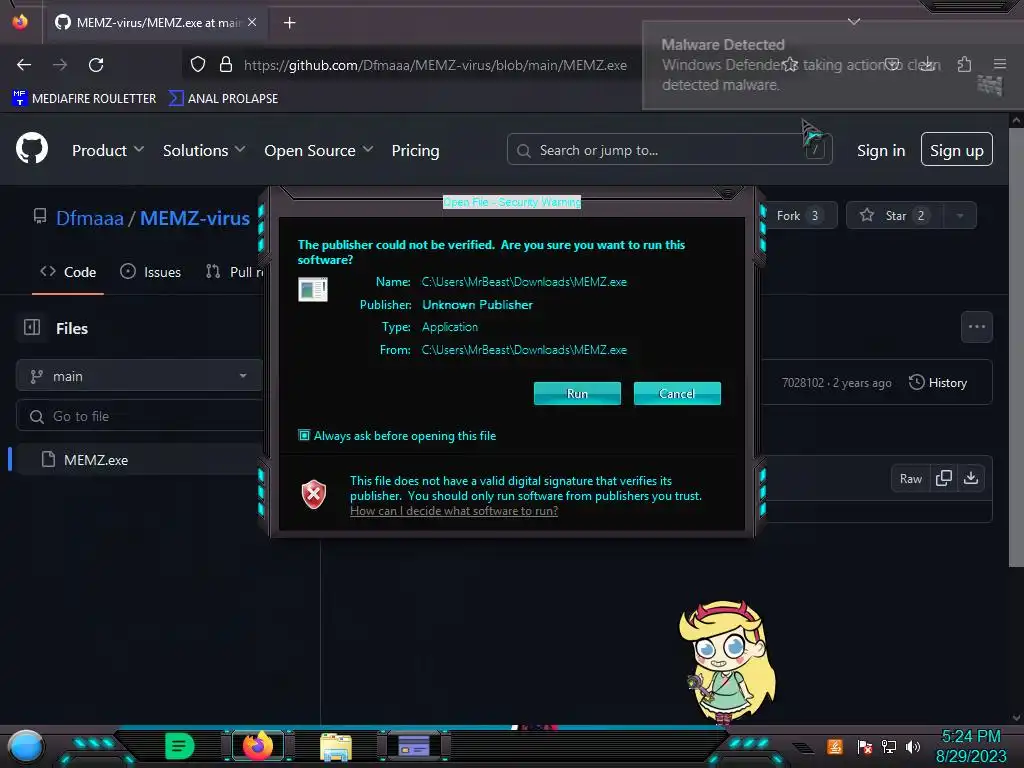This screenshot has width=1024, height=768.
Task: Click the purple window app in taskbar
Action: pos(413,746)
